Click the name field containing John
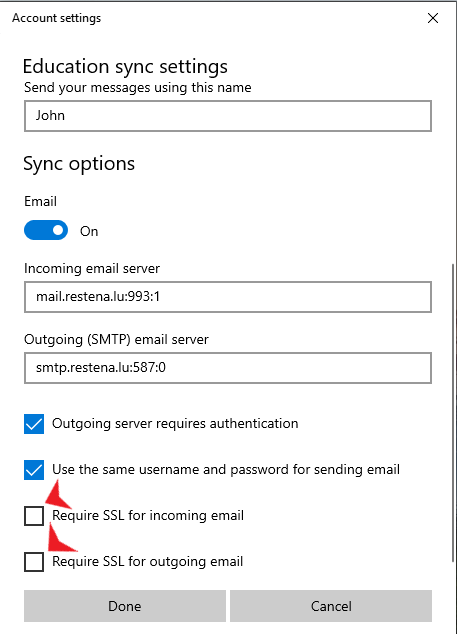This screenshot has width=457, height=634. [228, 116]
